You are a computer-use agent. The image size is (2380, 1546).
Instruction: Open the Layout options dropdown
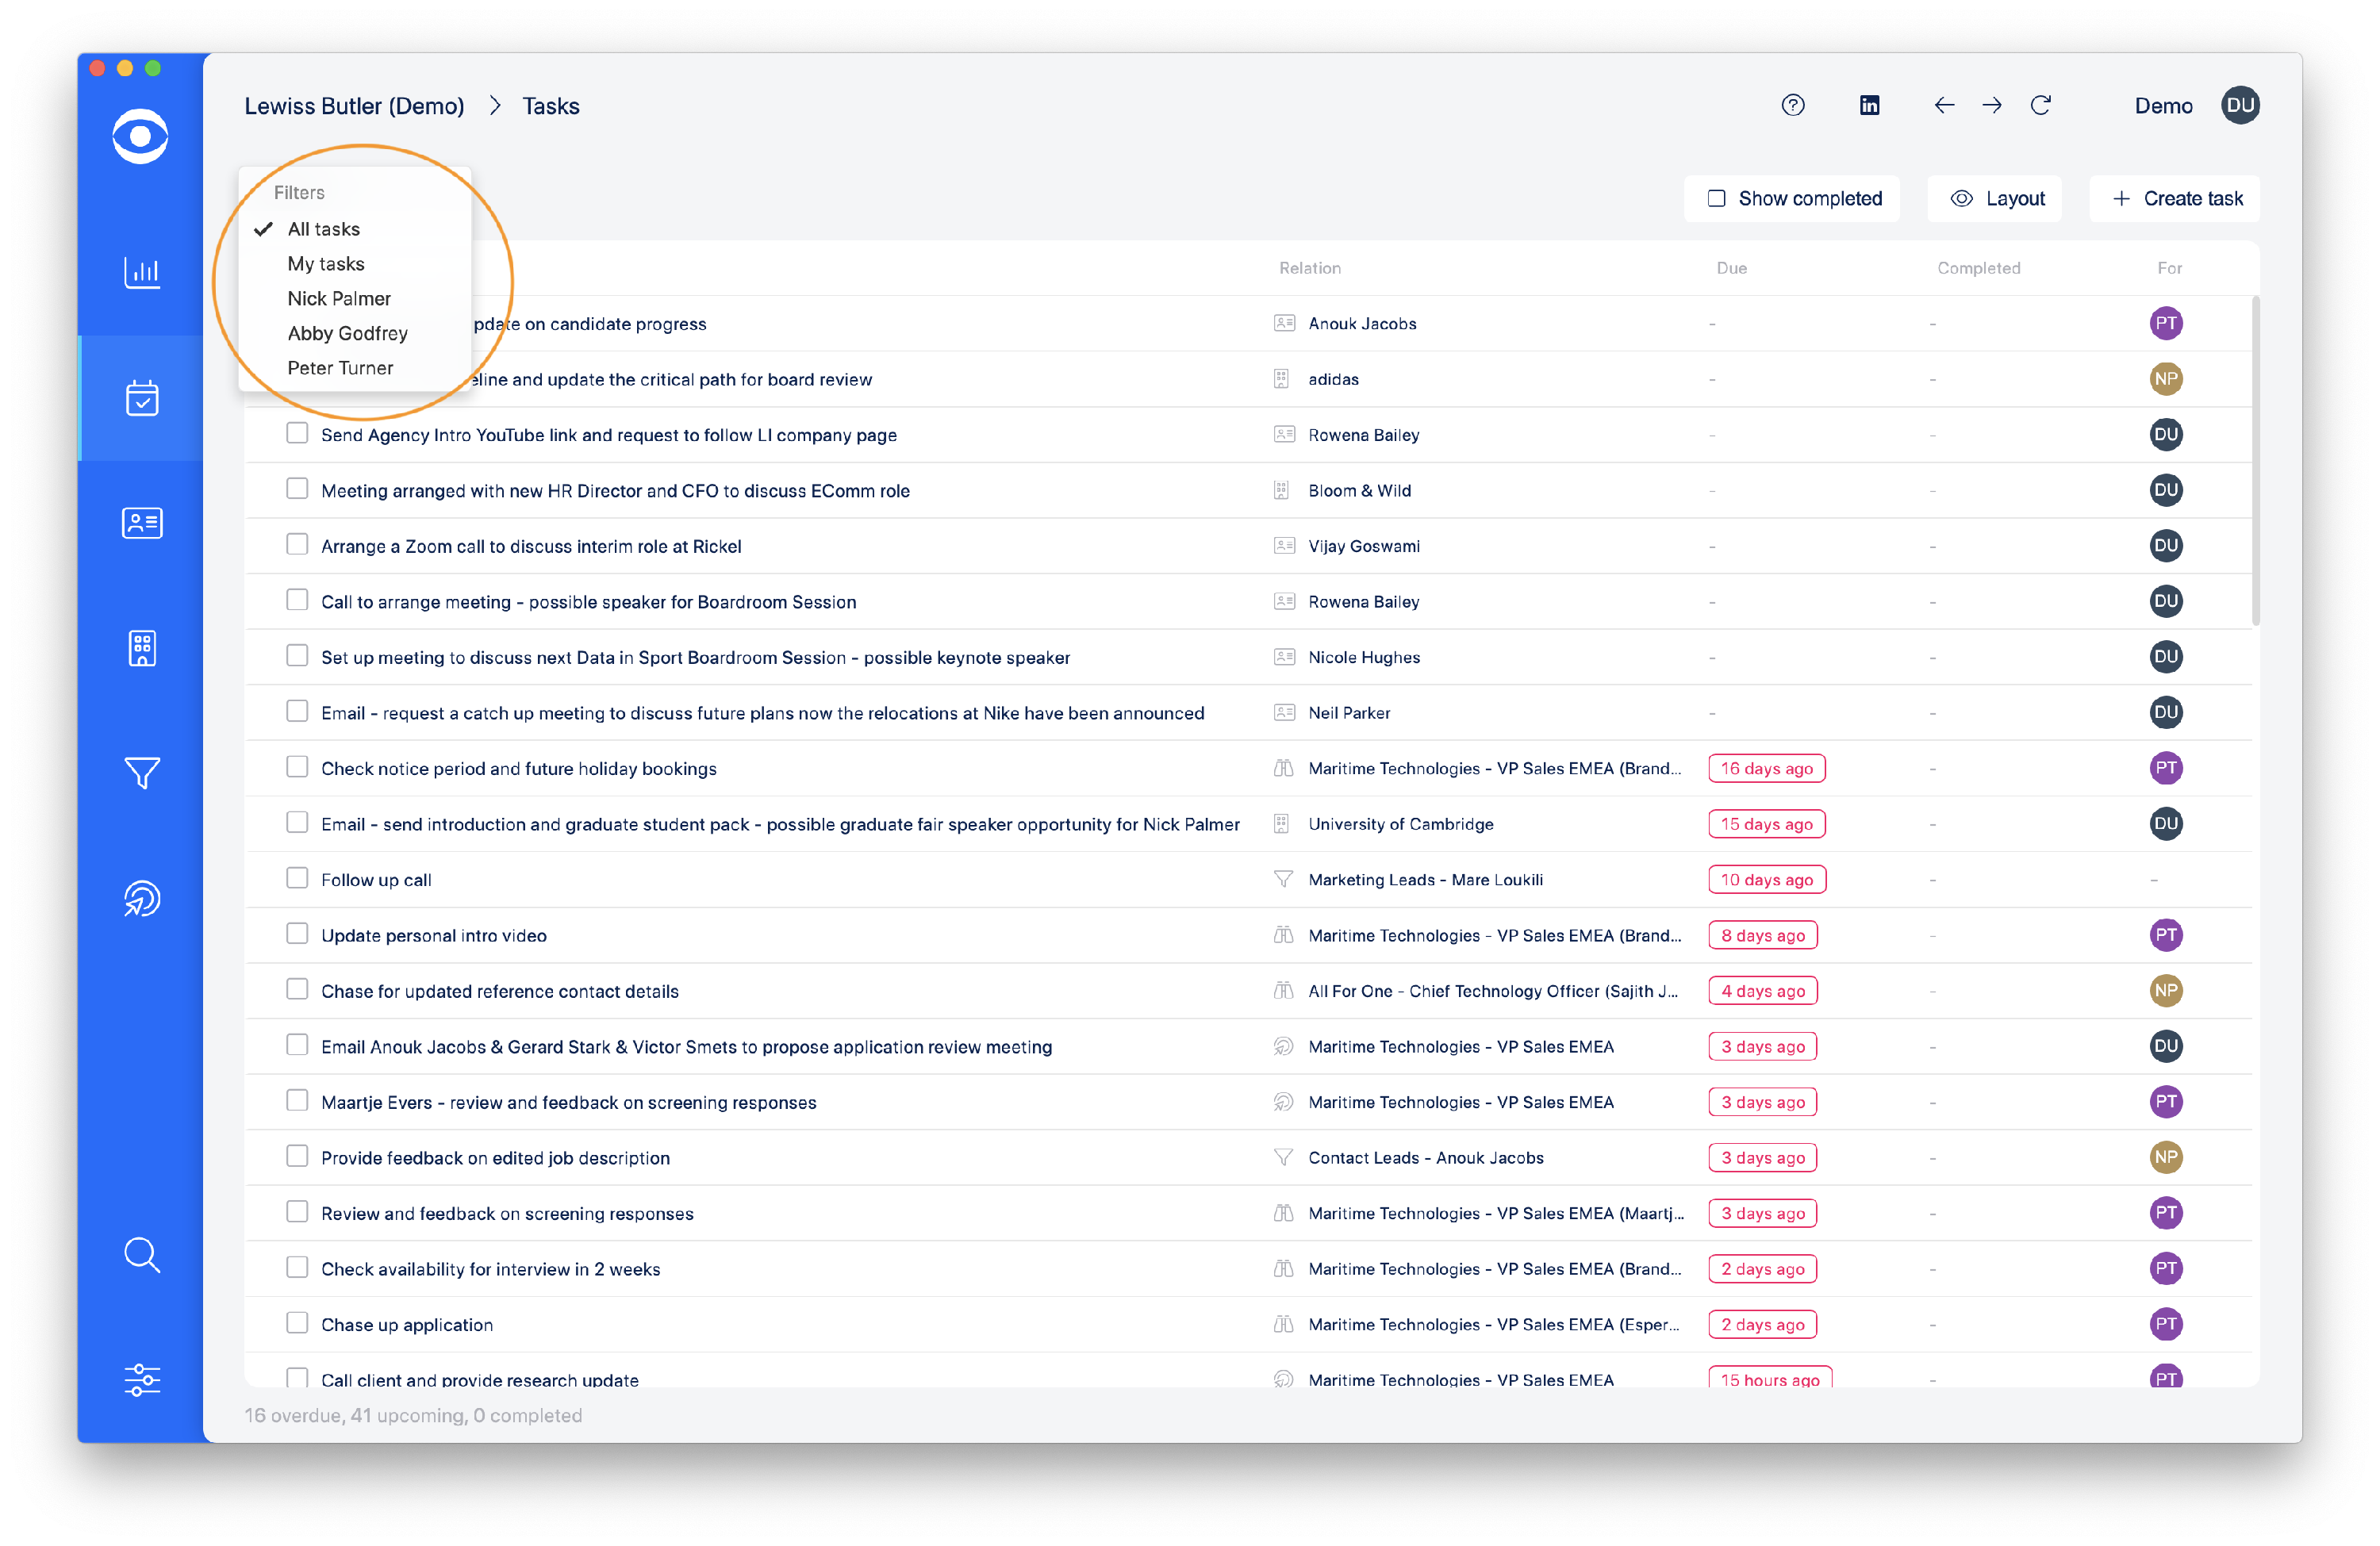click(x=1995, y=198)
